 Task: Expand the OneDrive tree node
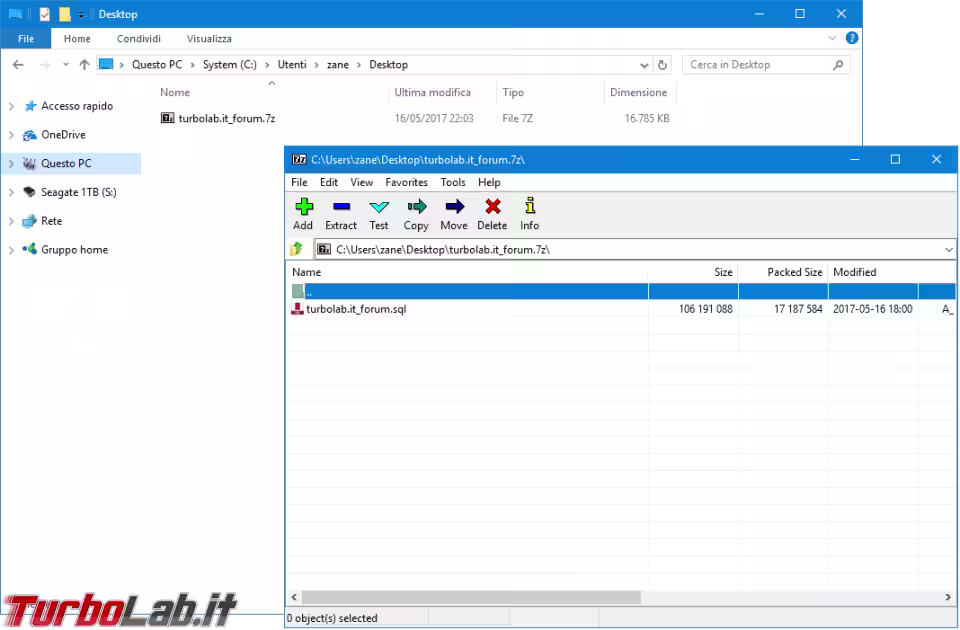pos(11,135)
